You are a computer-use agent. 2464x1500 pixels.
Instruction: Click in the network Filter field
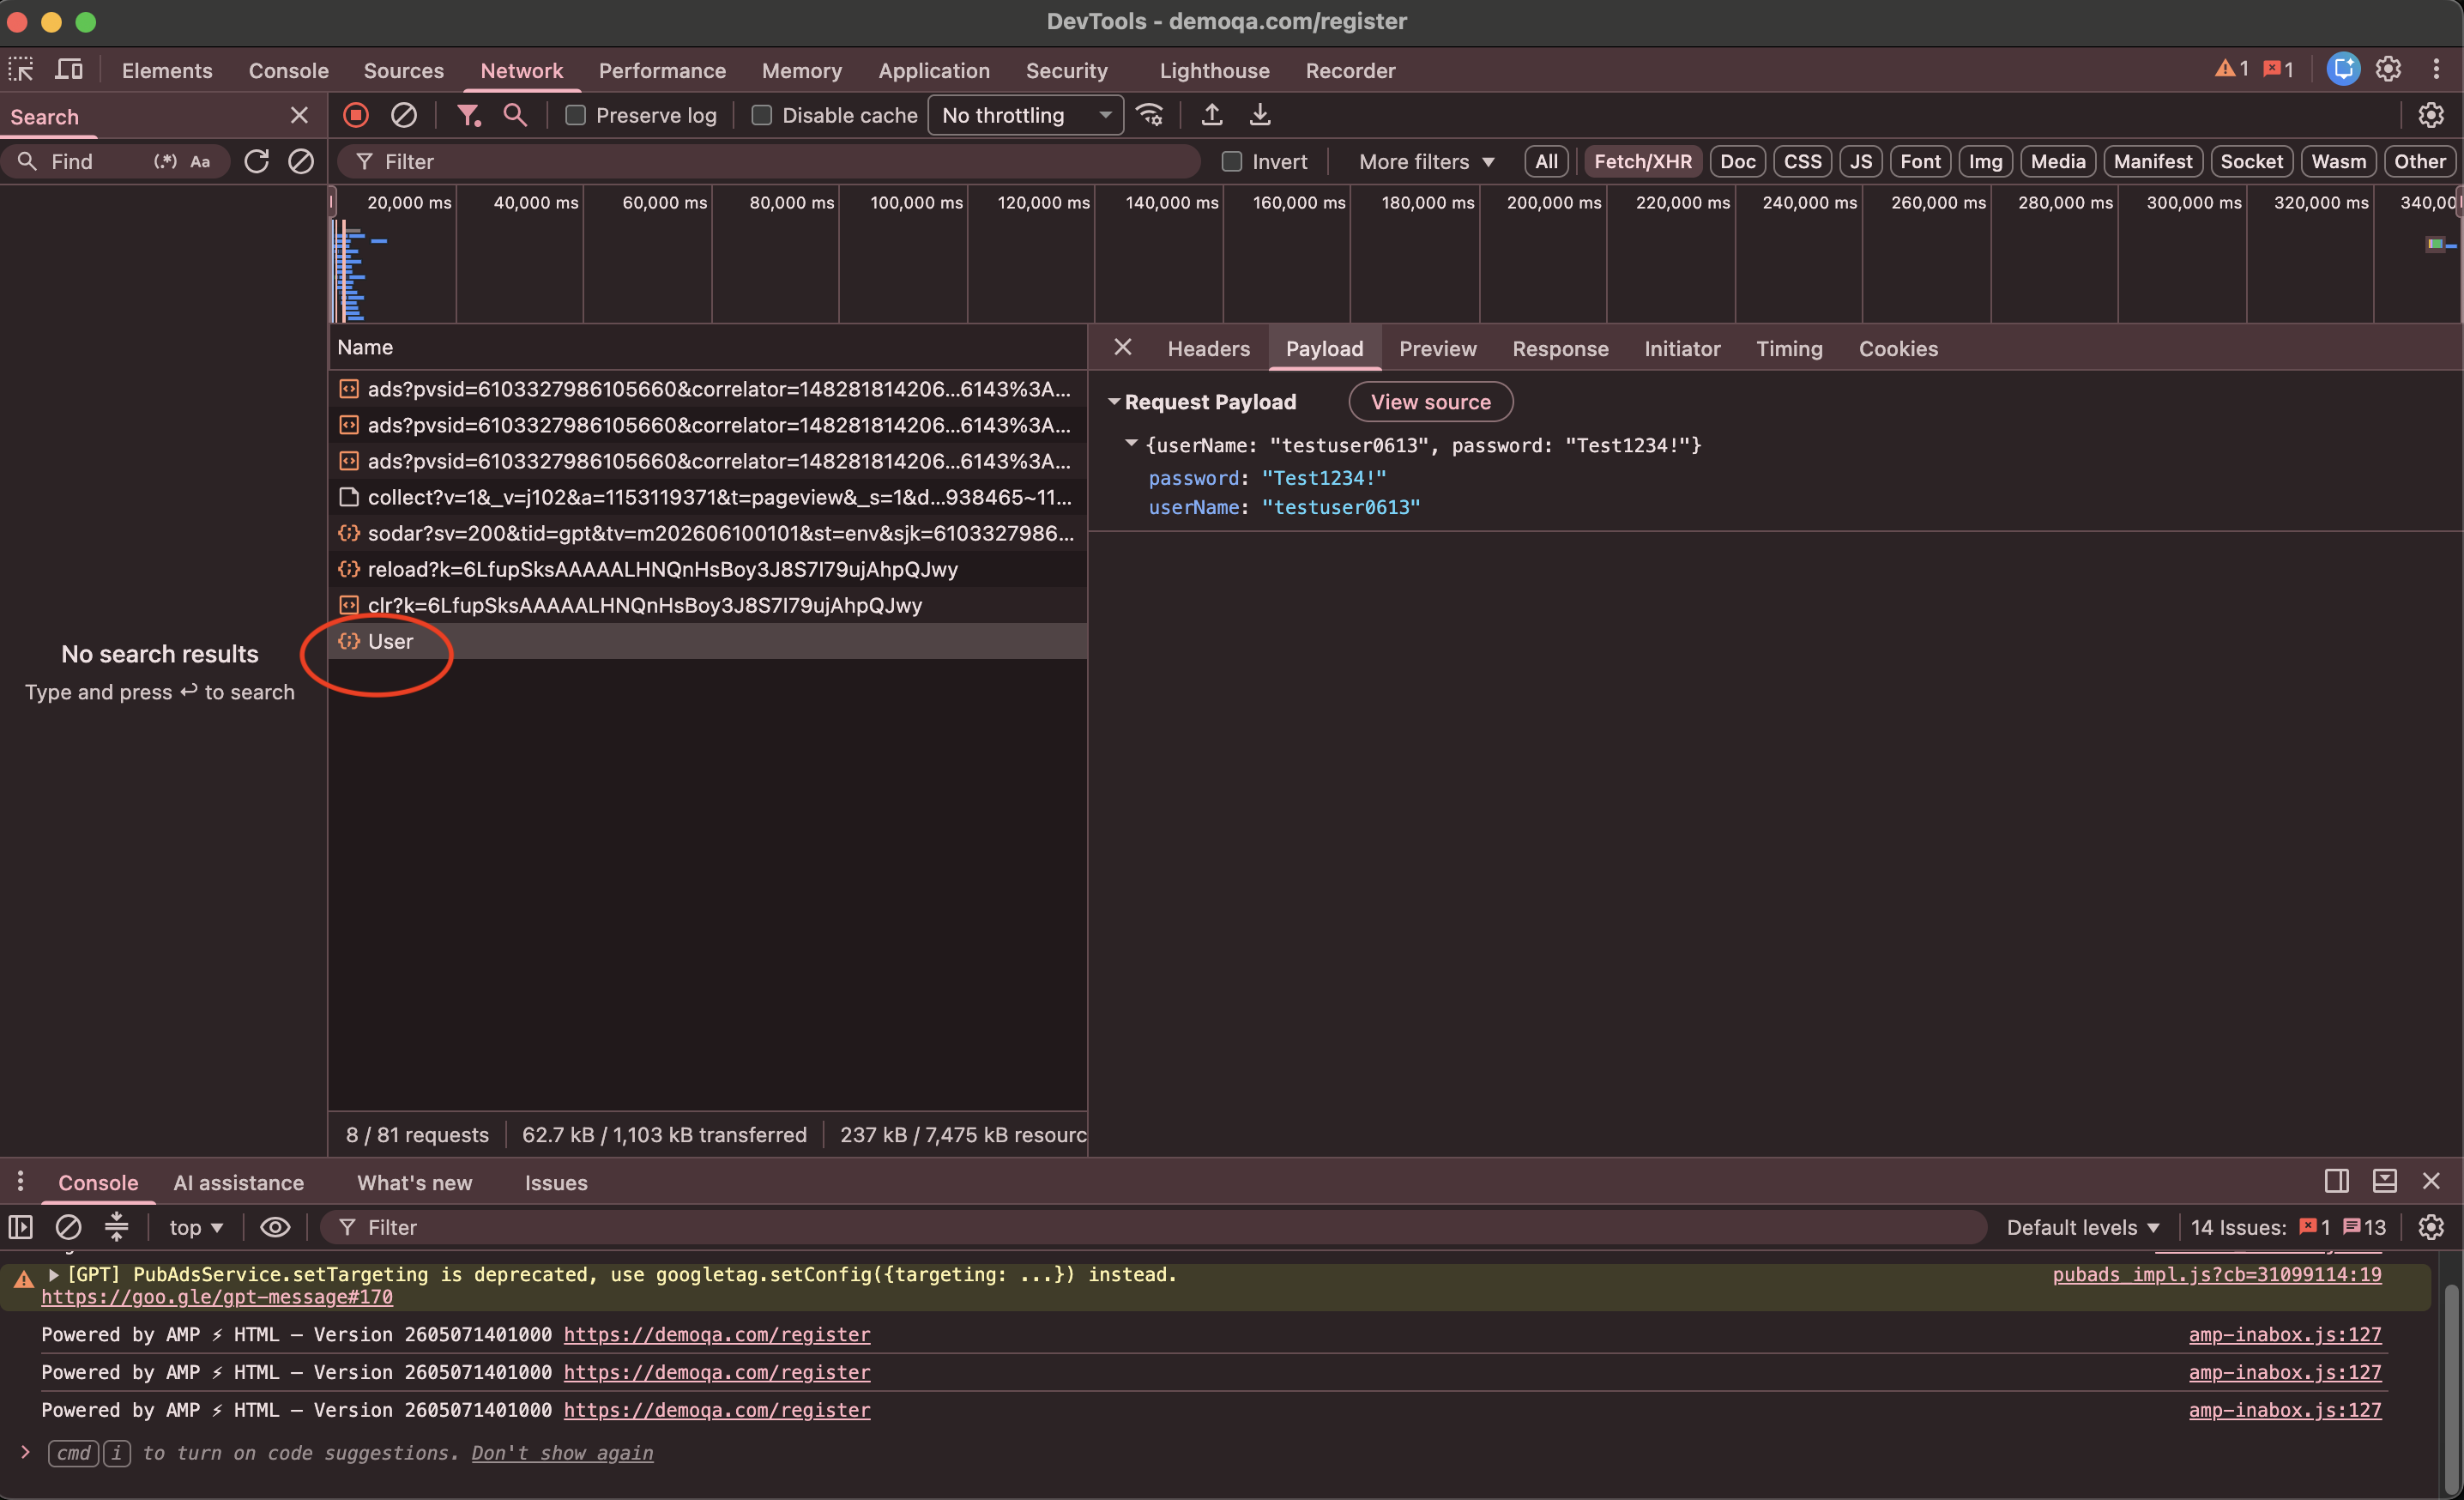point(768,161)
